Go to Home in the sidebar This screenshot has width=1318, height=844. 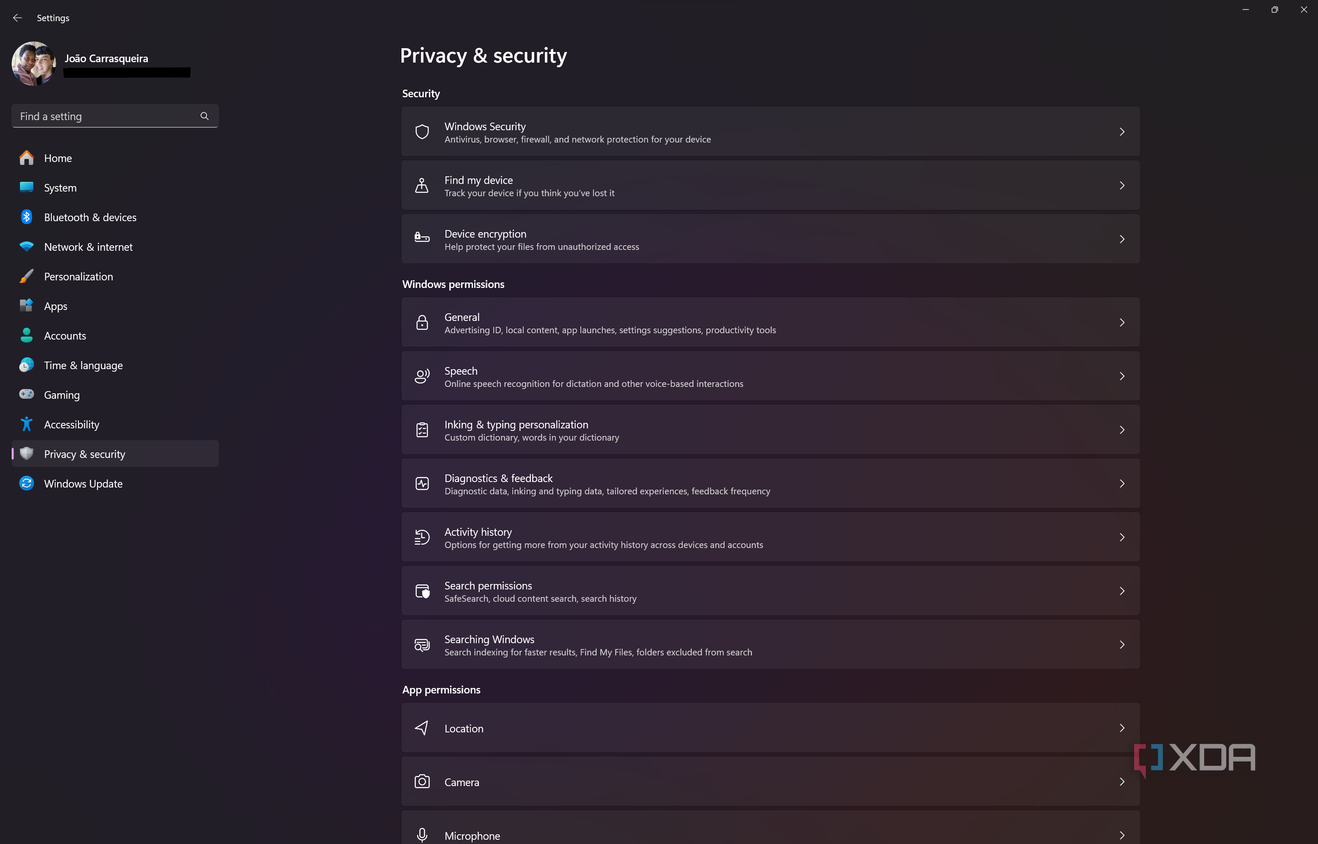click(x=115, y=158)
